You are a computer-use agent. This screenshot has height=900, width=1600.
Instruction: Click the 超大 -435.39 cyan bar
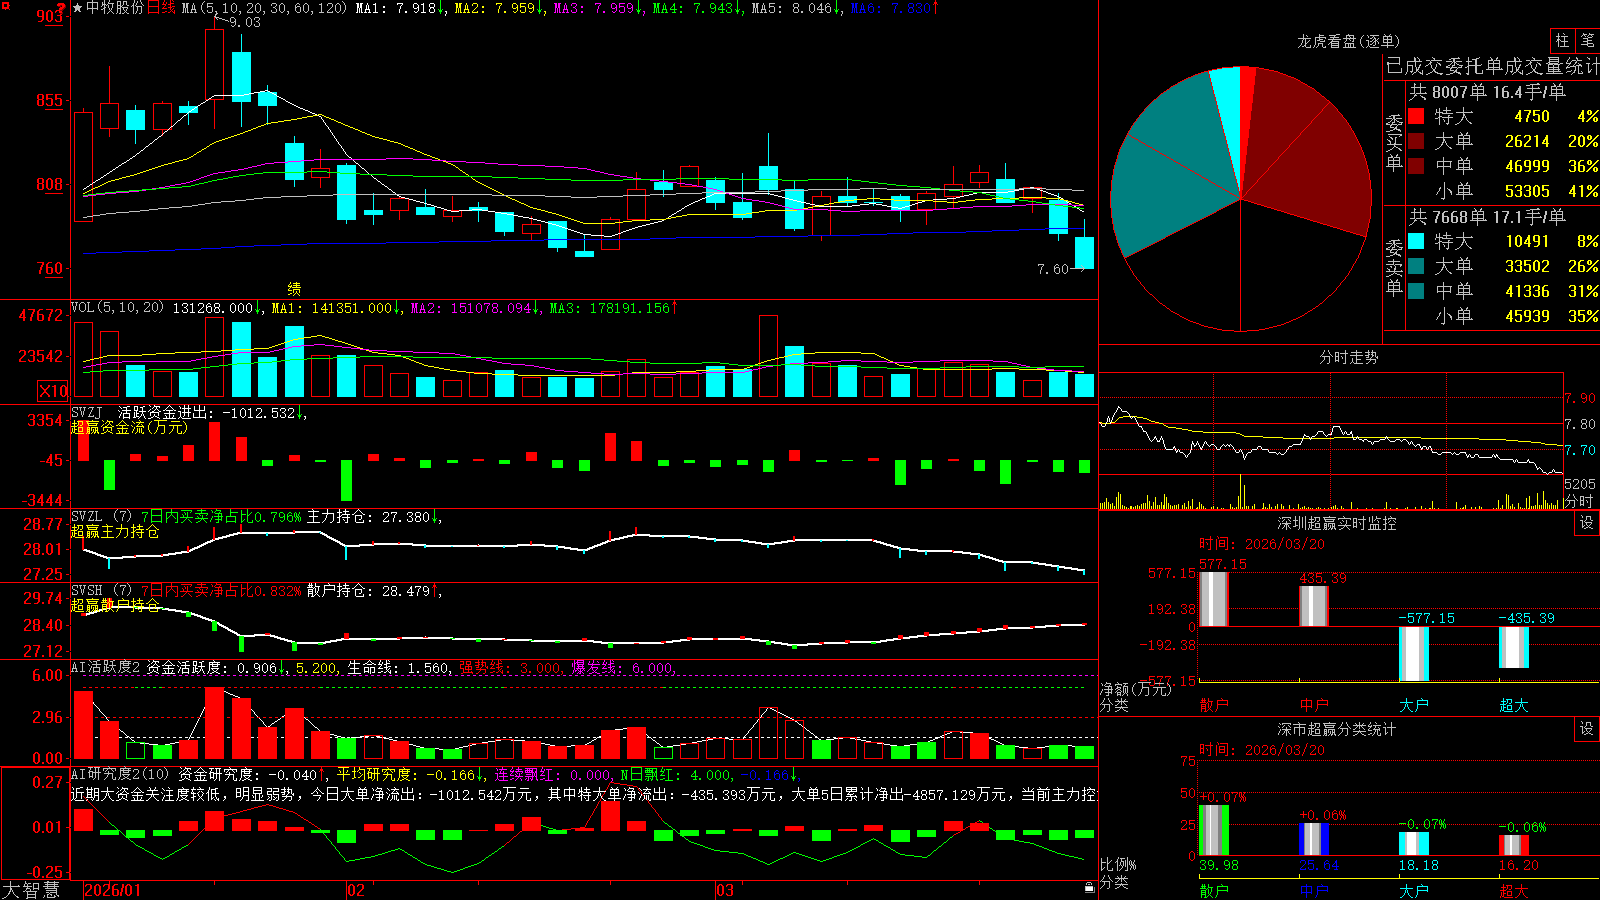click(x=1513, y=647)
